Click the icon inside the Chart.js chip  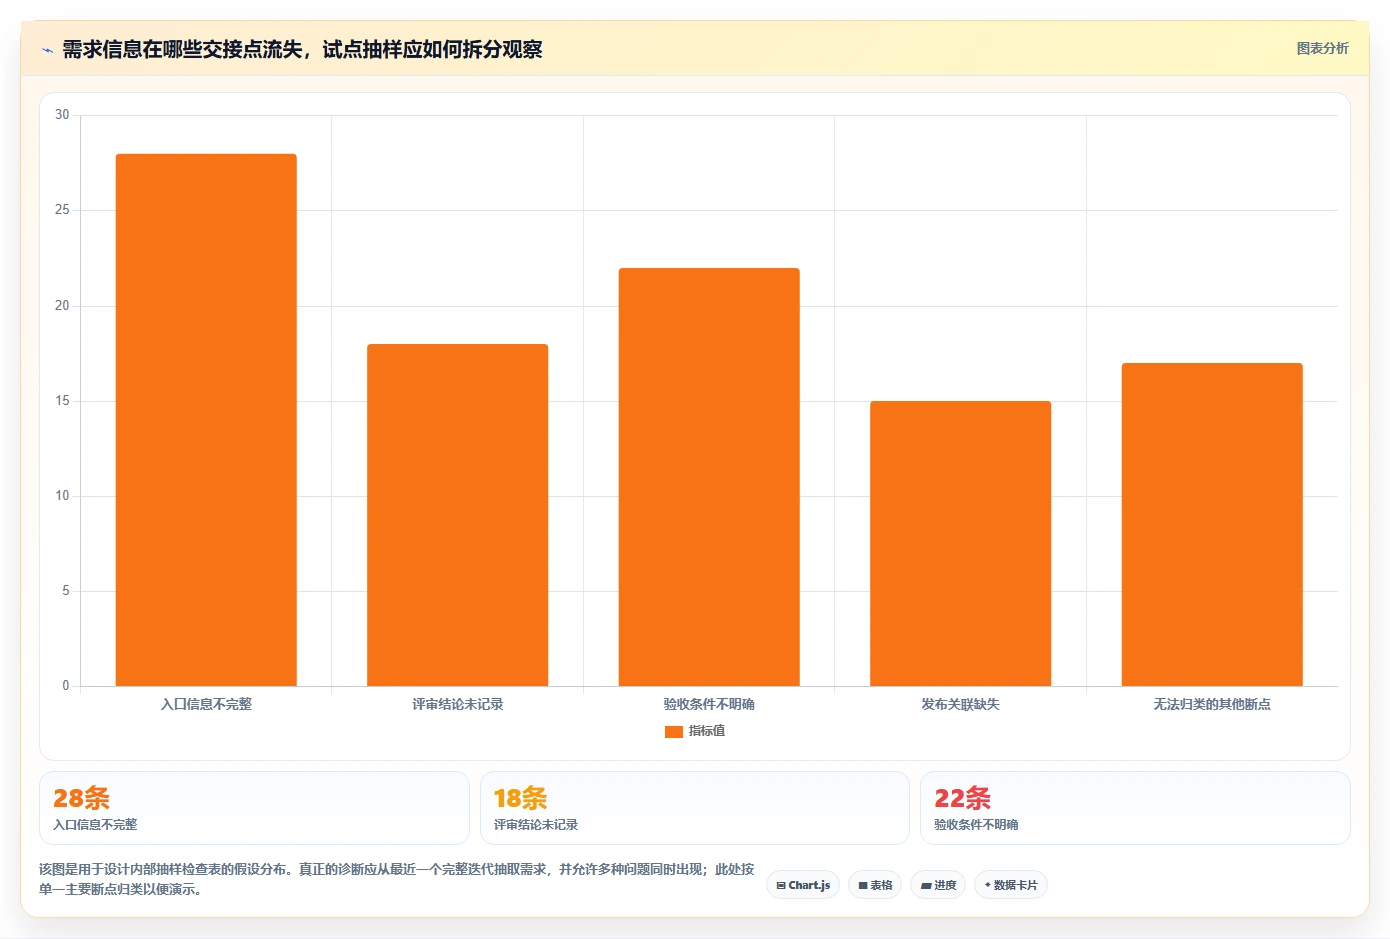click(x=781, y=886)
